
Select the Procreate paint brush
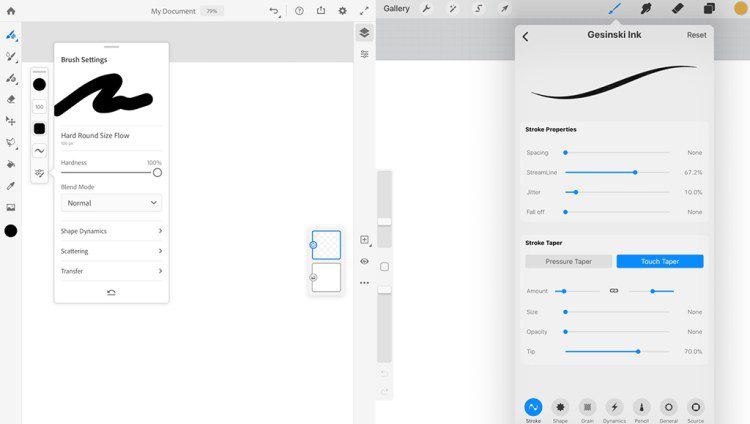[x=615, y=8]
